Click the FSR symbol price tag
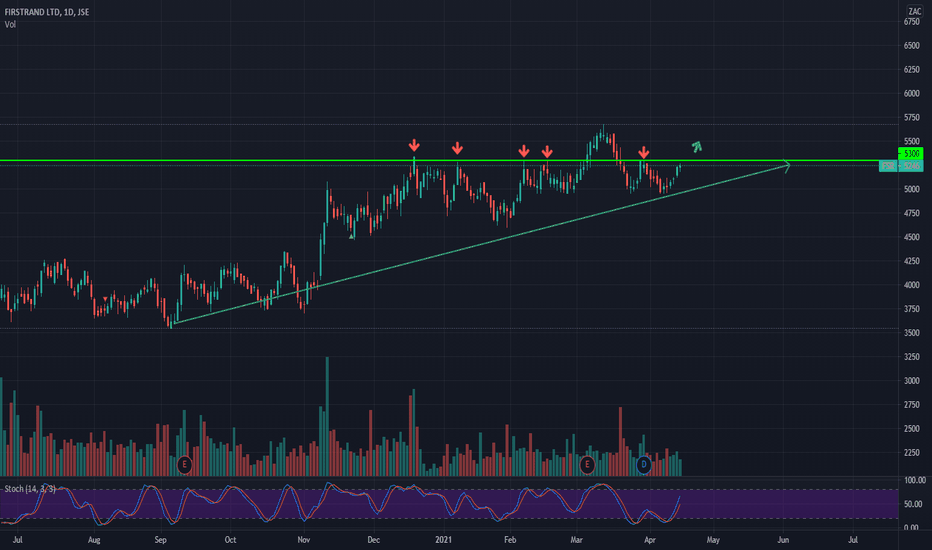This screenshot has height=550, width=932. [x=888, y=166]
